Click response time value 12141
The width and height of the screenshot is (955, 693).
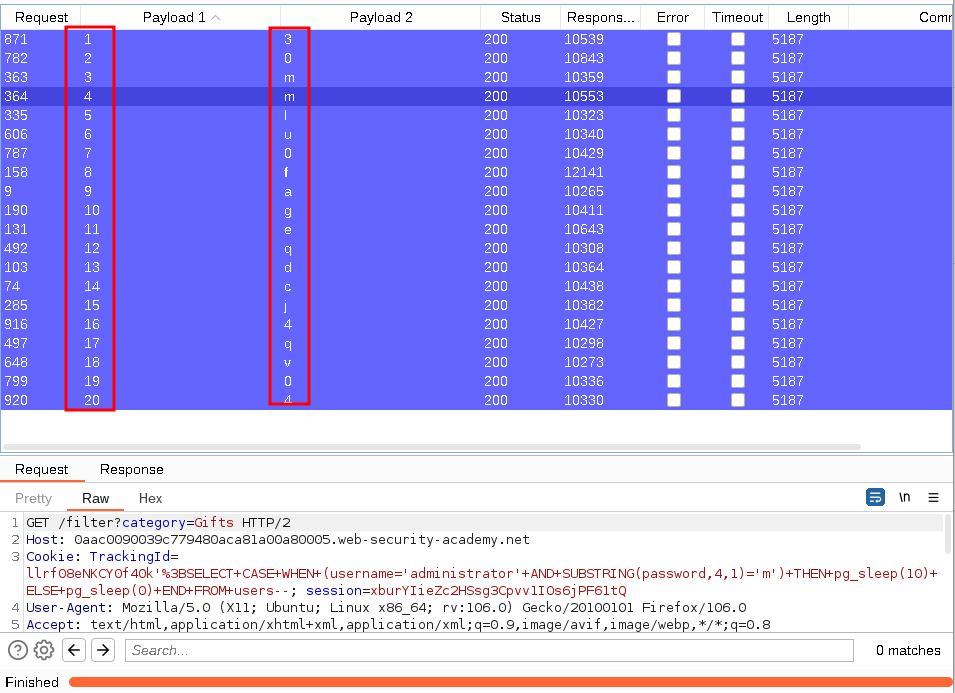583,172
